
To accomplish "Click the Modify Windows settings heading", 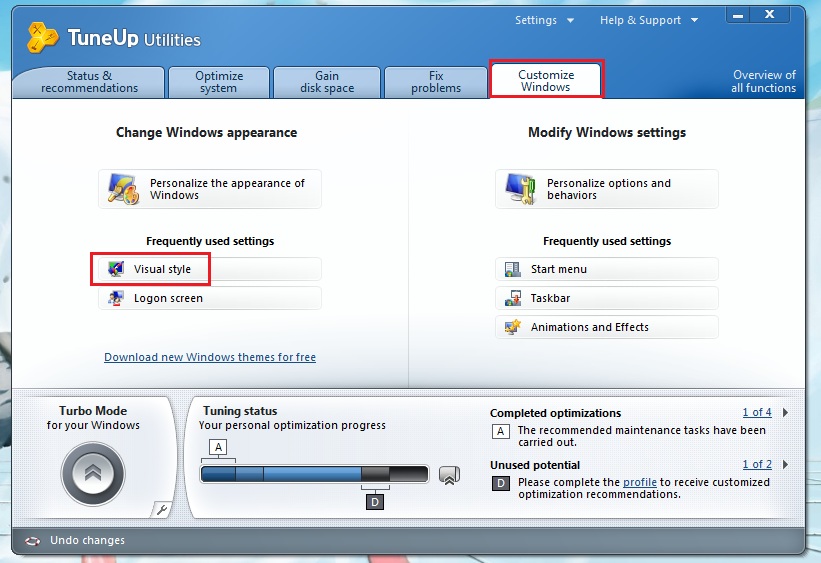I will tap(607, 133).
